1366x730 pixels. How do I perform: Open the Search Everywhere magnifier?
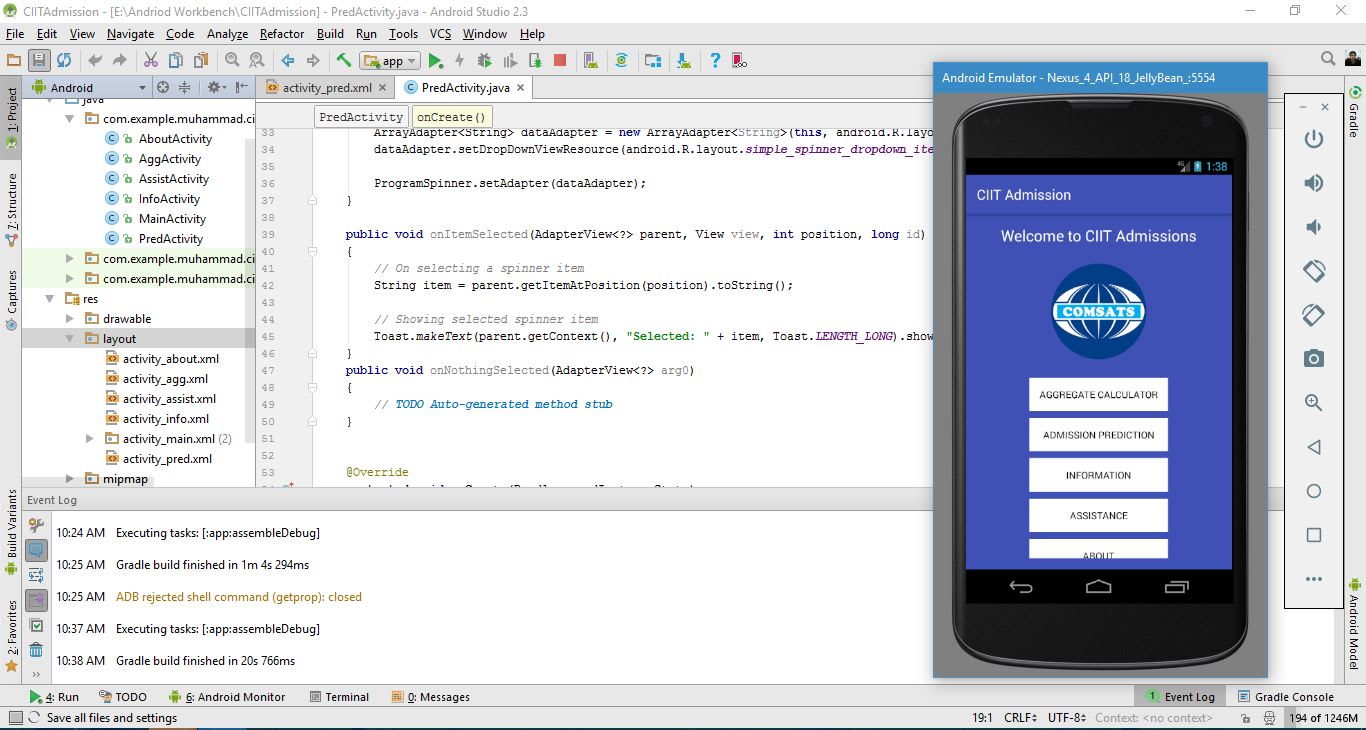1328,60
